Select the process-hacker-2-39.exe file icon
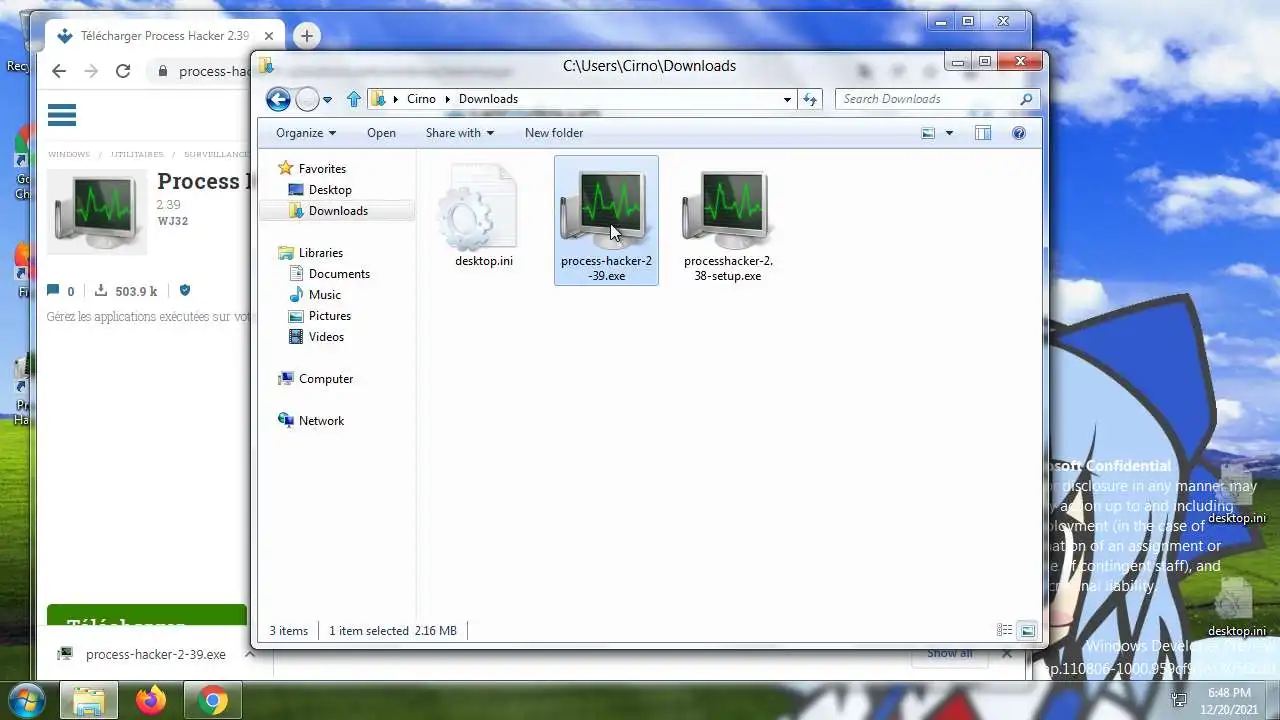The image size is (1280, 720). pos(606,221)
